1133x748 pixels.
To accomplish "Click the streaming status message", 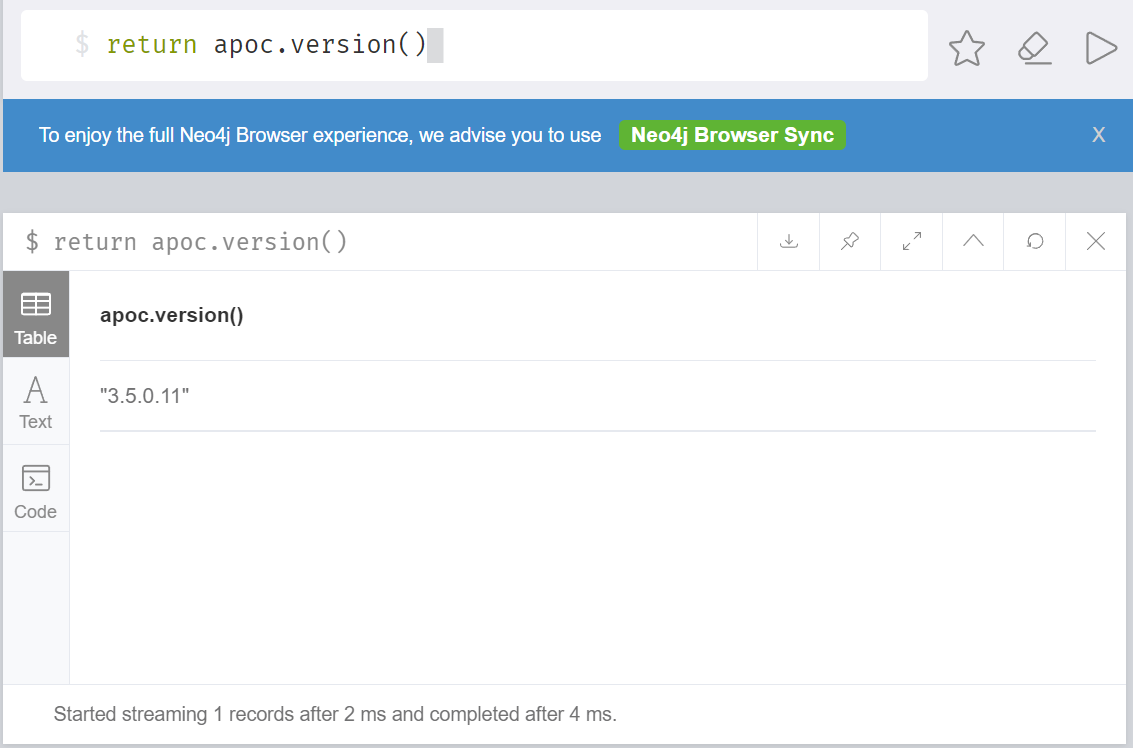I will pyautogui.click(x=335, y=714).
